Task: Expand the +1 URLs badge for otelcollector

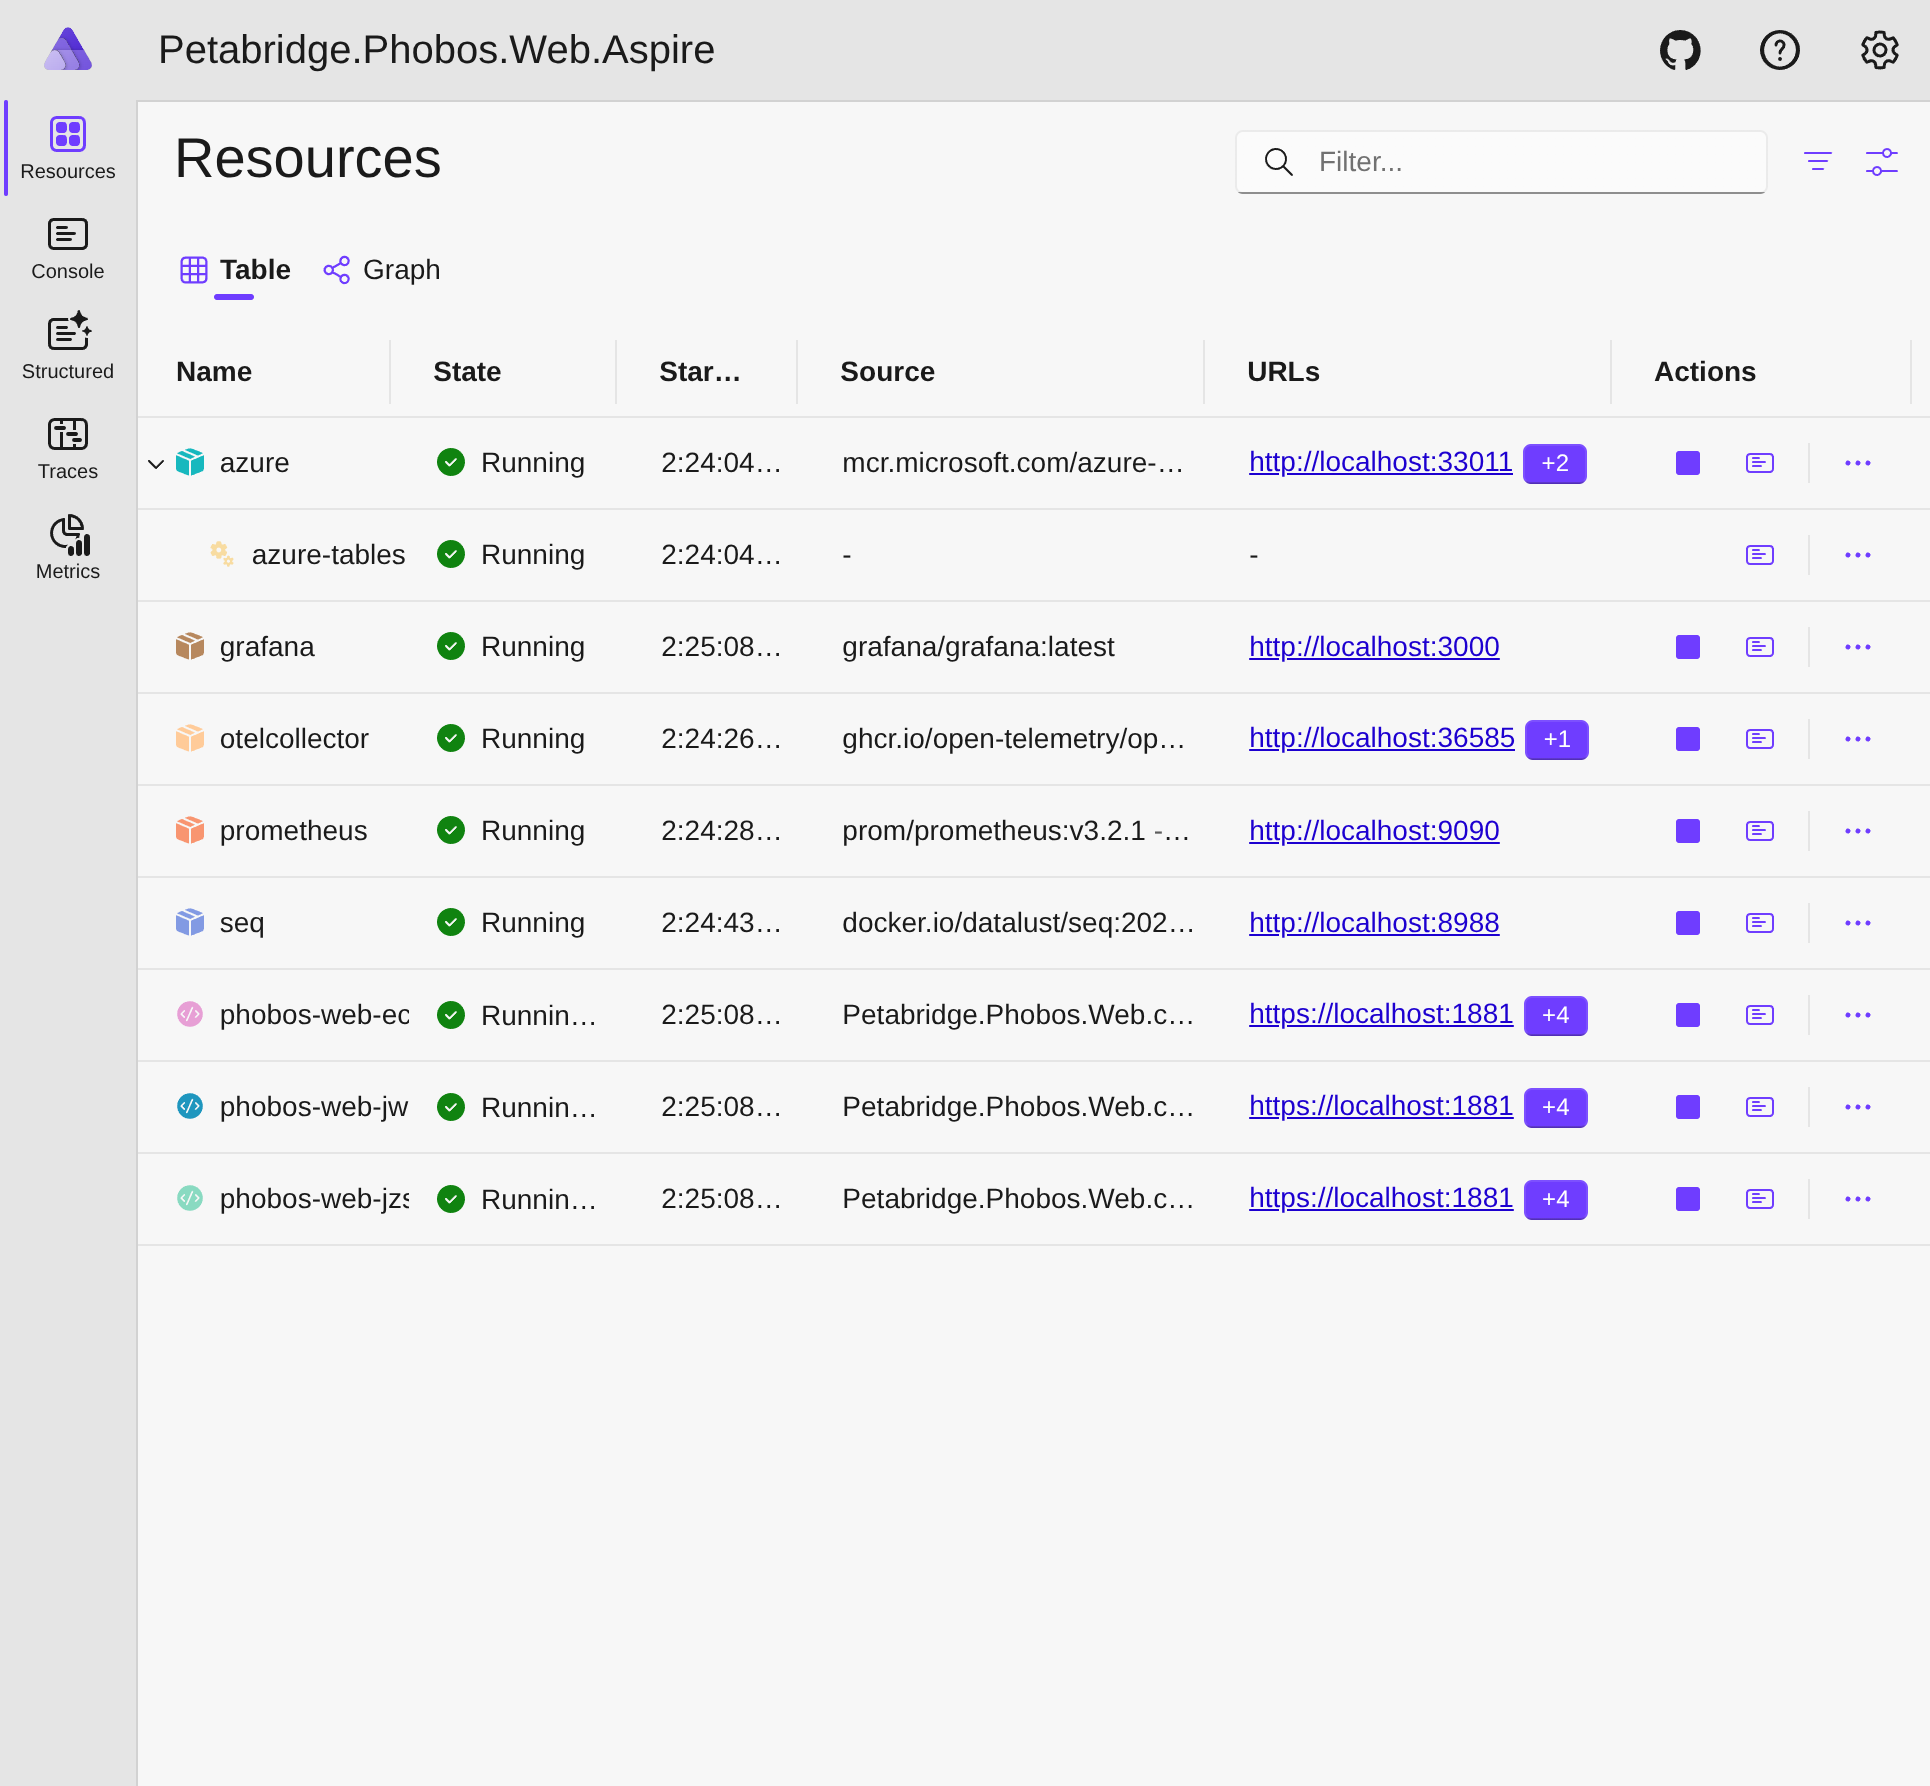Action: click(1557, 739)
